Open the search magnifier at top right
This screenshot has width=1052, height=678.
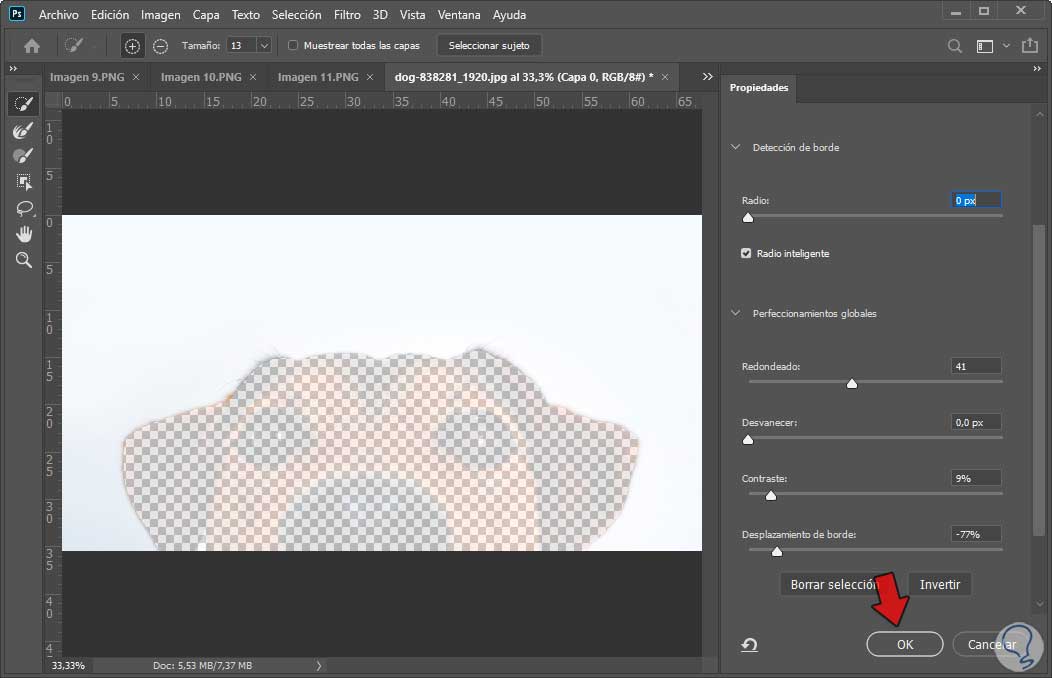(955, 46)
